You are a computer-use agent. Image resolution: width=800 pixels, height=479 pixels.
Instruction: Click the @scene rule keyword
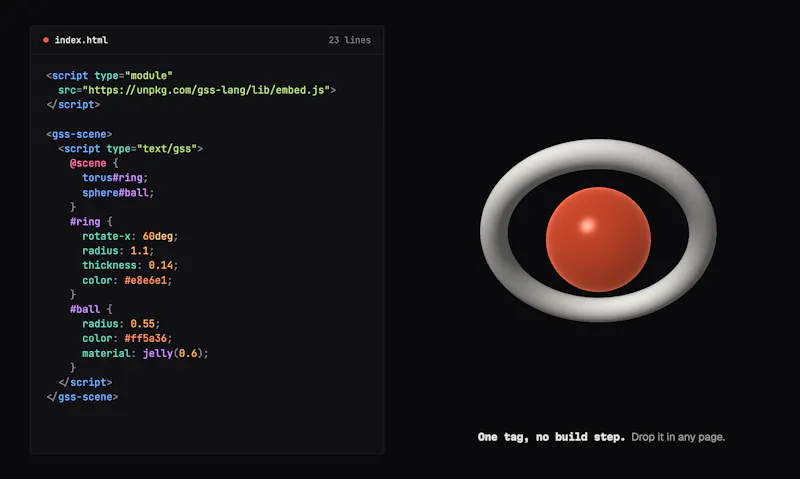tap(88, 163)
